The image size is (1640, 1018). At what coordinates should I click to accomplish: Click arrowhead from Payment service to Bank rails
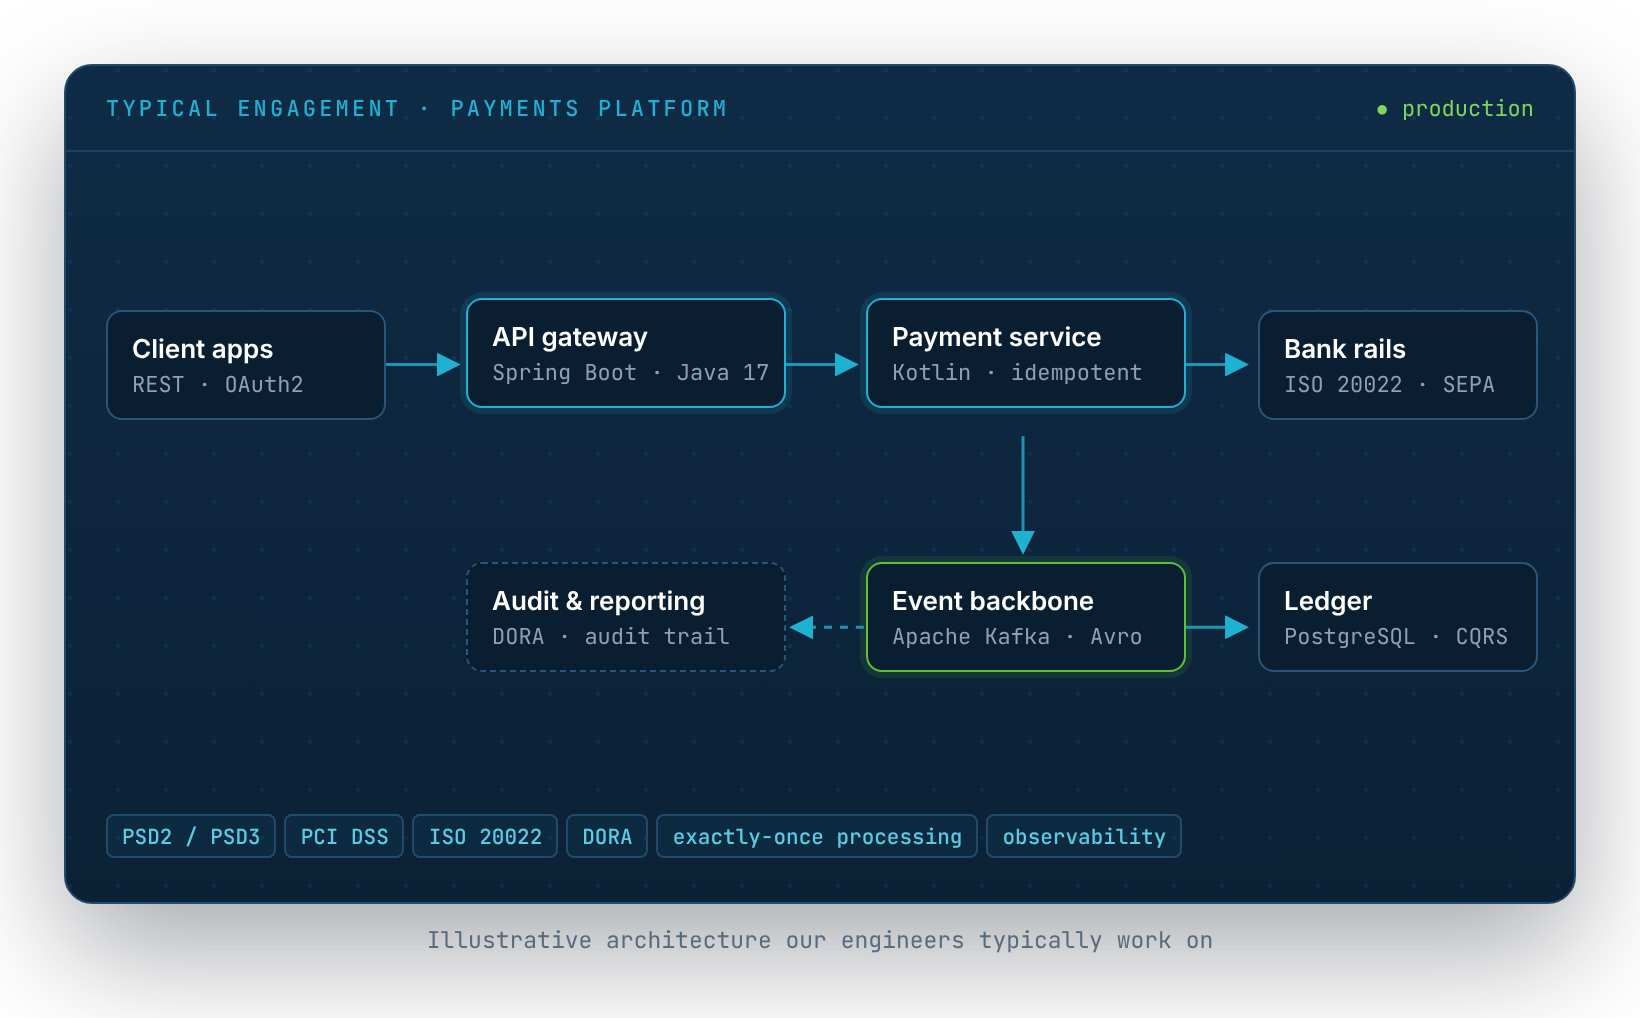pyautogui.click(x=1236, y=365)
